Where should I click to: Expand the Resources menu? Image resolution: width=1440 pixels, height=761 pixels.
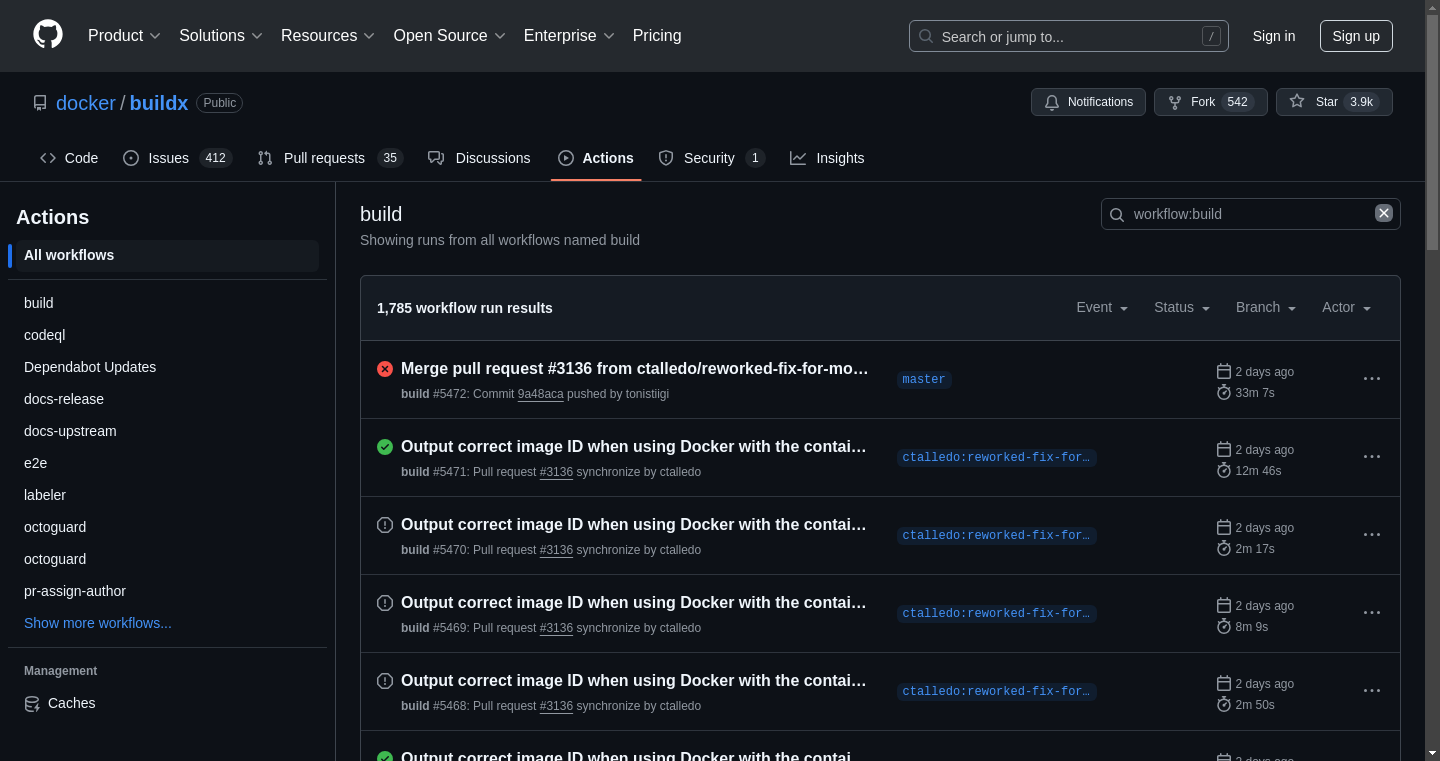328,35
